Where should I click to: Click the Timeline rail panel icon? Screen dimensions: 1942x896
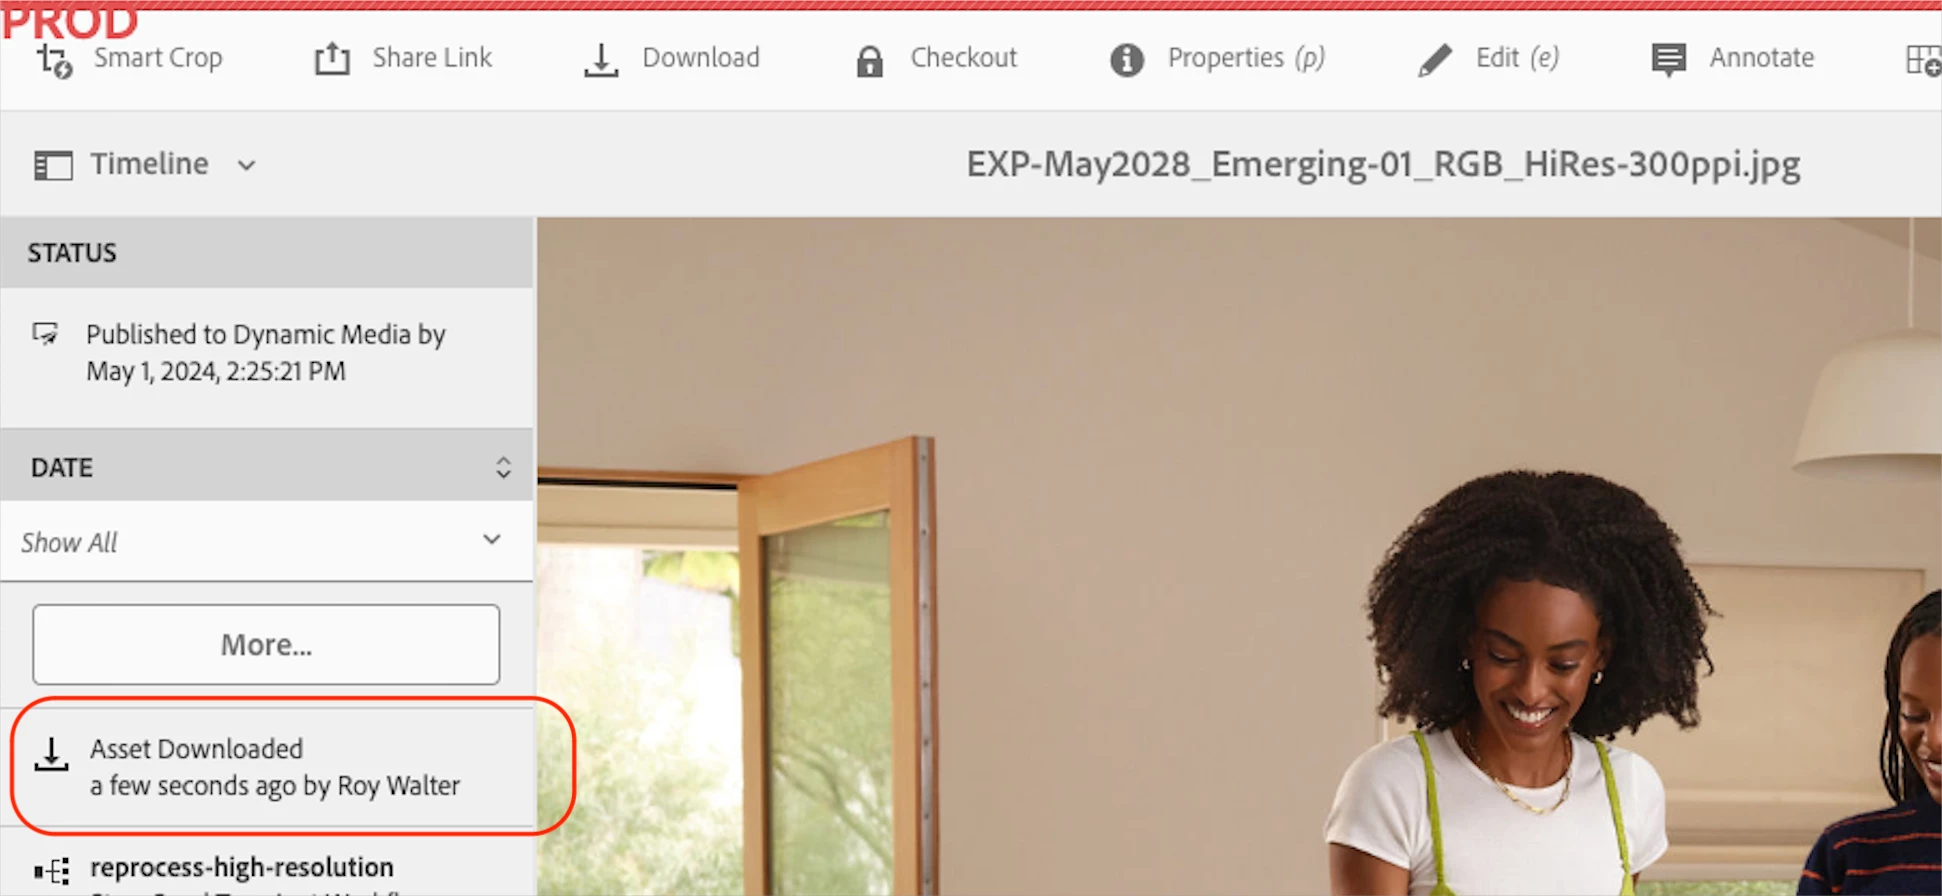pyautogui.click(x=53, y=165)
